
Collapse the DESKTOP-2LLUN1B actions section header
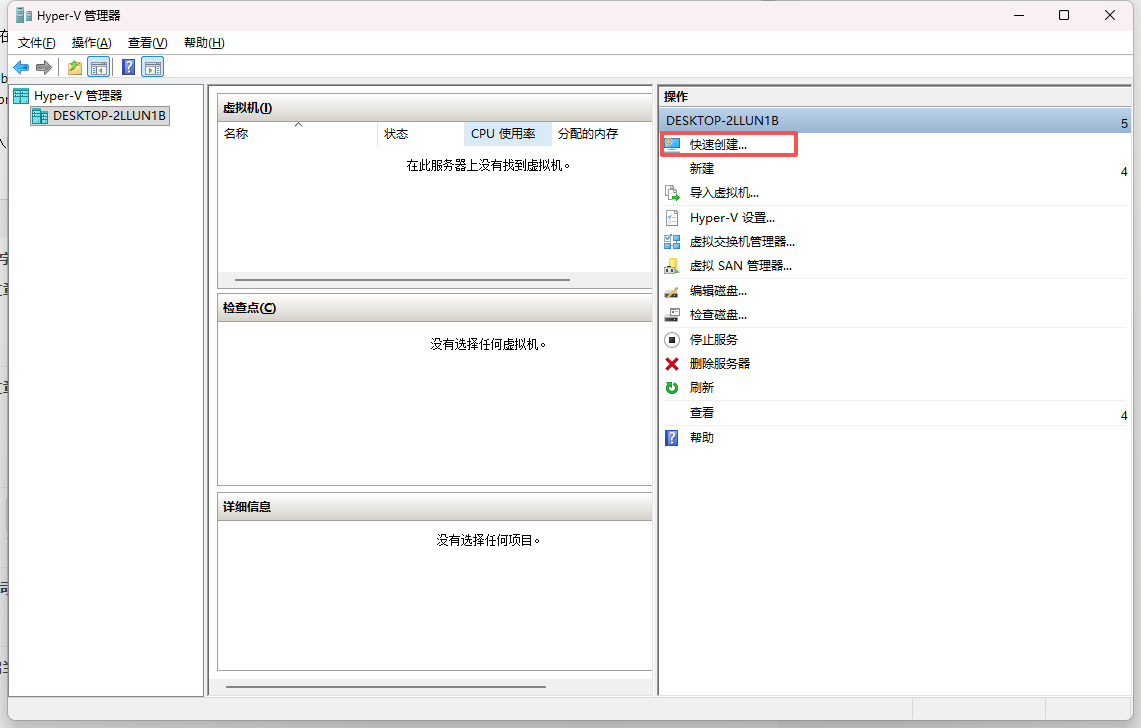coord(1124,122)
